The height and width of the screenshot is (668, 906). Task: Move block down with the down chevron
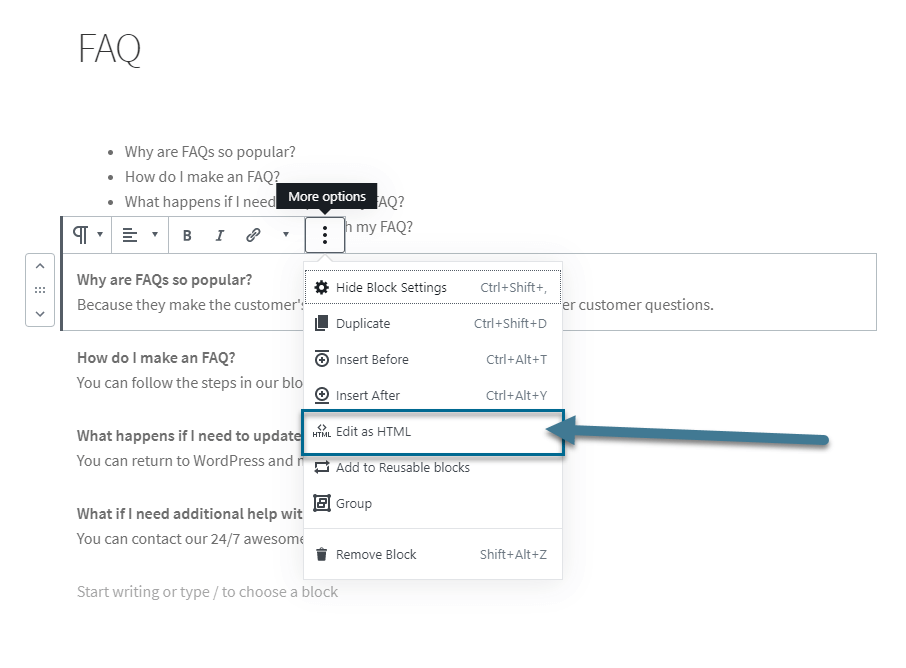click(x=39, y=313)
